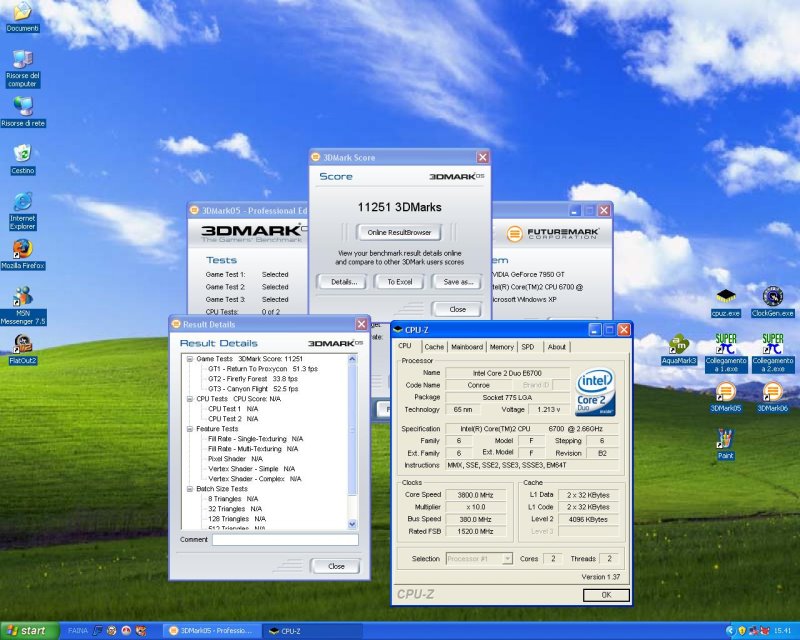Select the 3DMark05 taskbar button

(213, 631)
